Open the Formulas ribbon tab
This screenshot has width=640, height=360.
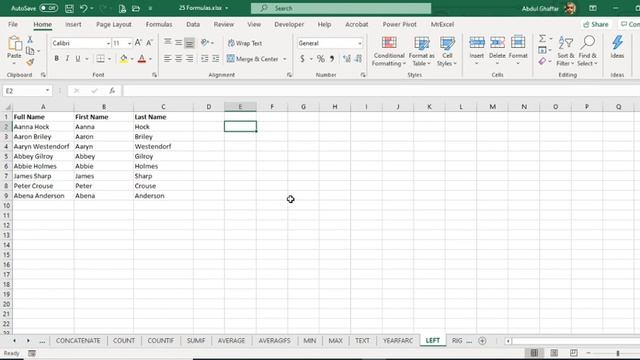pos(159,24)
